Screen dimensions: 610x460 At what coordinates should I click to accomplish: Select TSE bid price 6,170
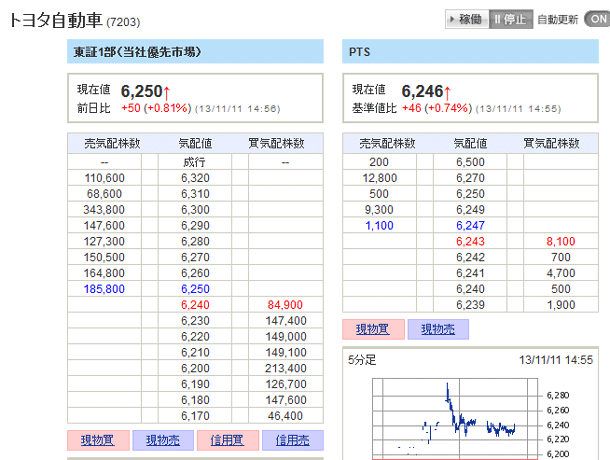pyautogui.click(x=195, y=416)
